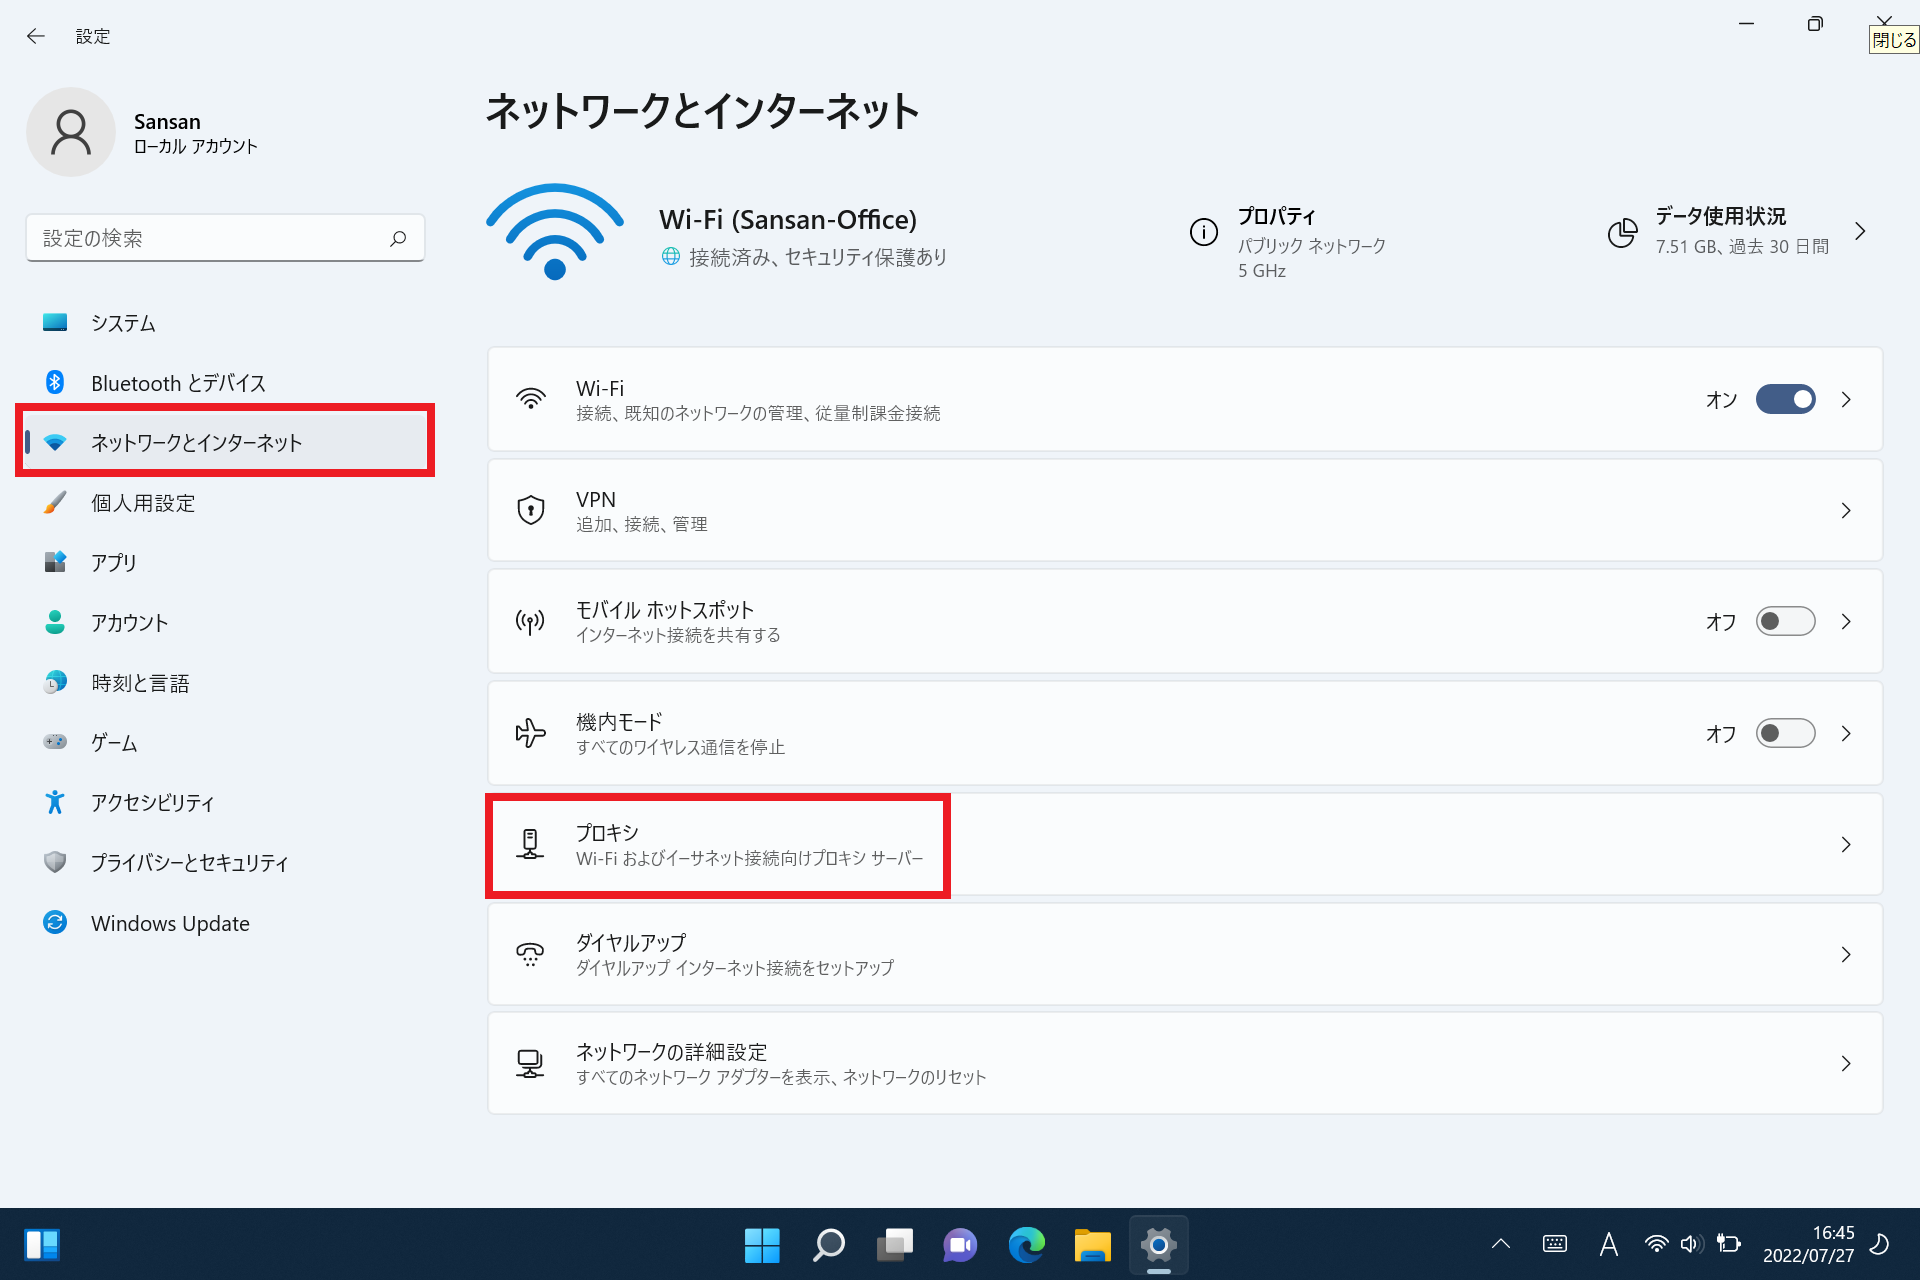
Task: Click the properties info icon
Action: click(1203, 232)
